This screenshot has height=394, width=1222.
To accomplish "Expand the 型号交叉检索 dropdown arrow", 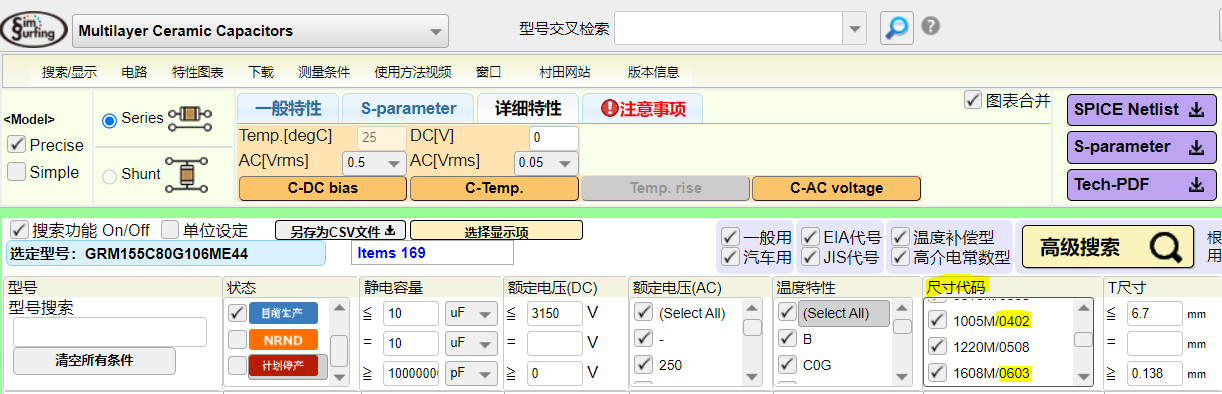I will [x=854, y=28].
